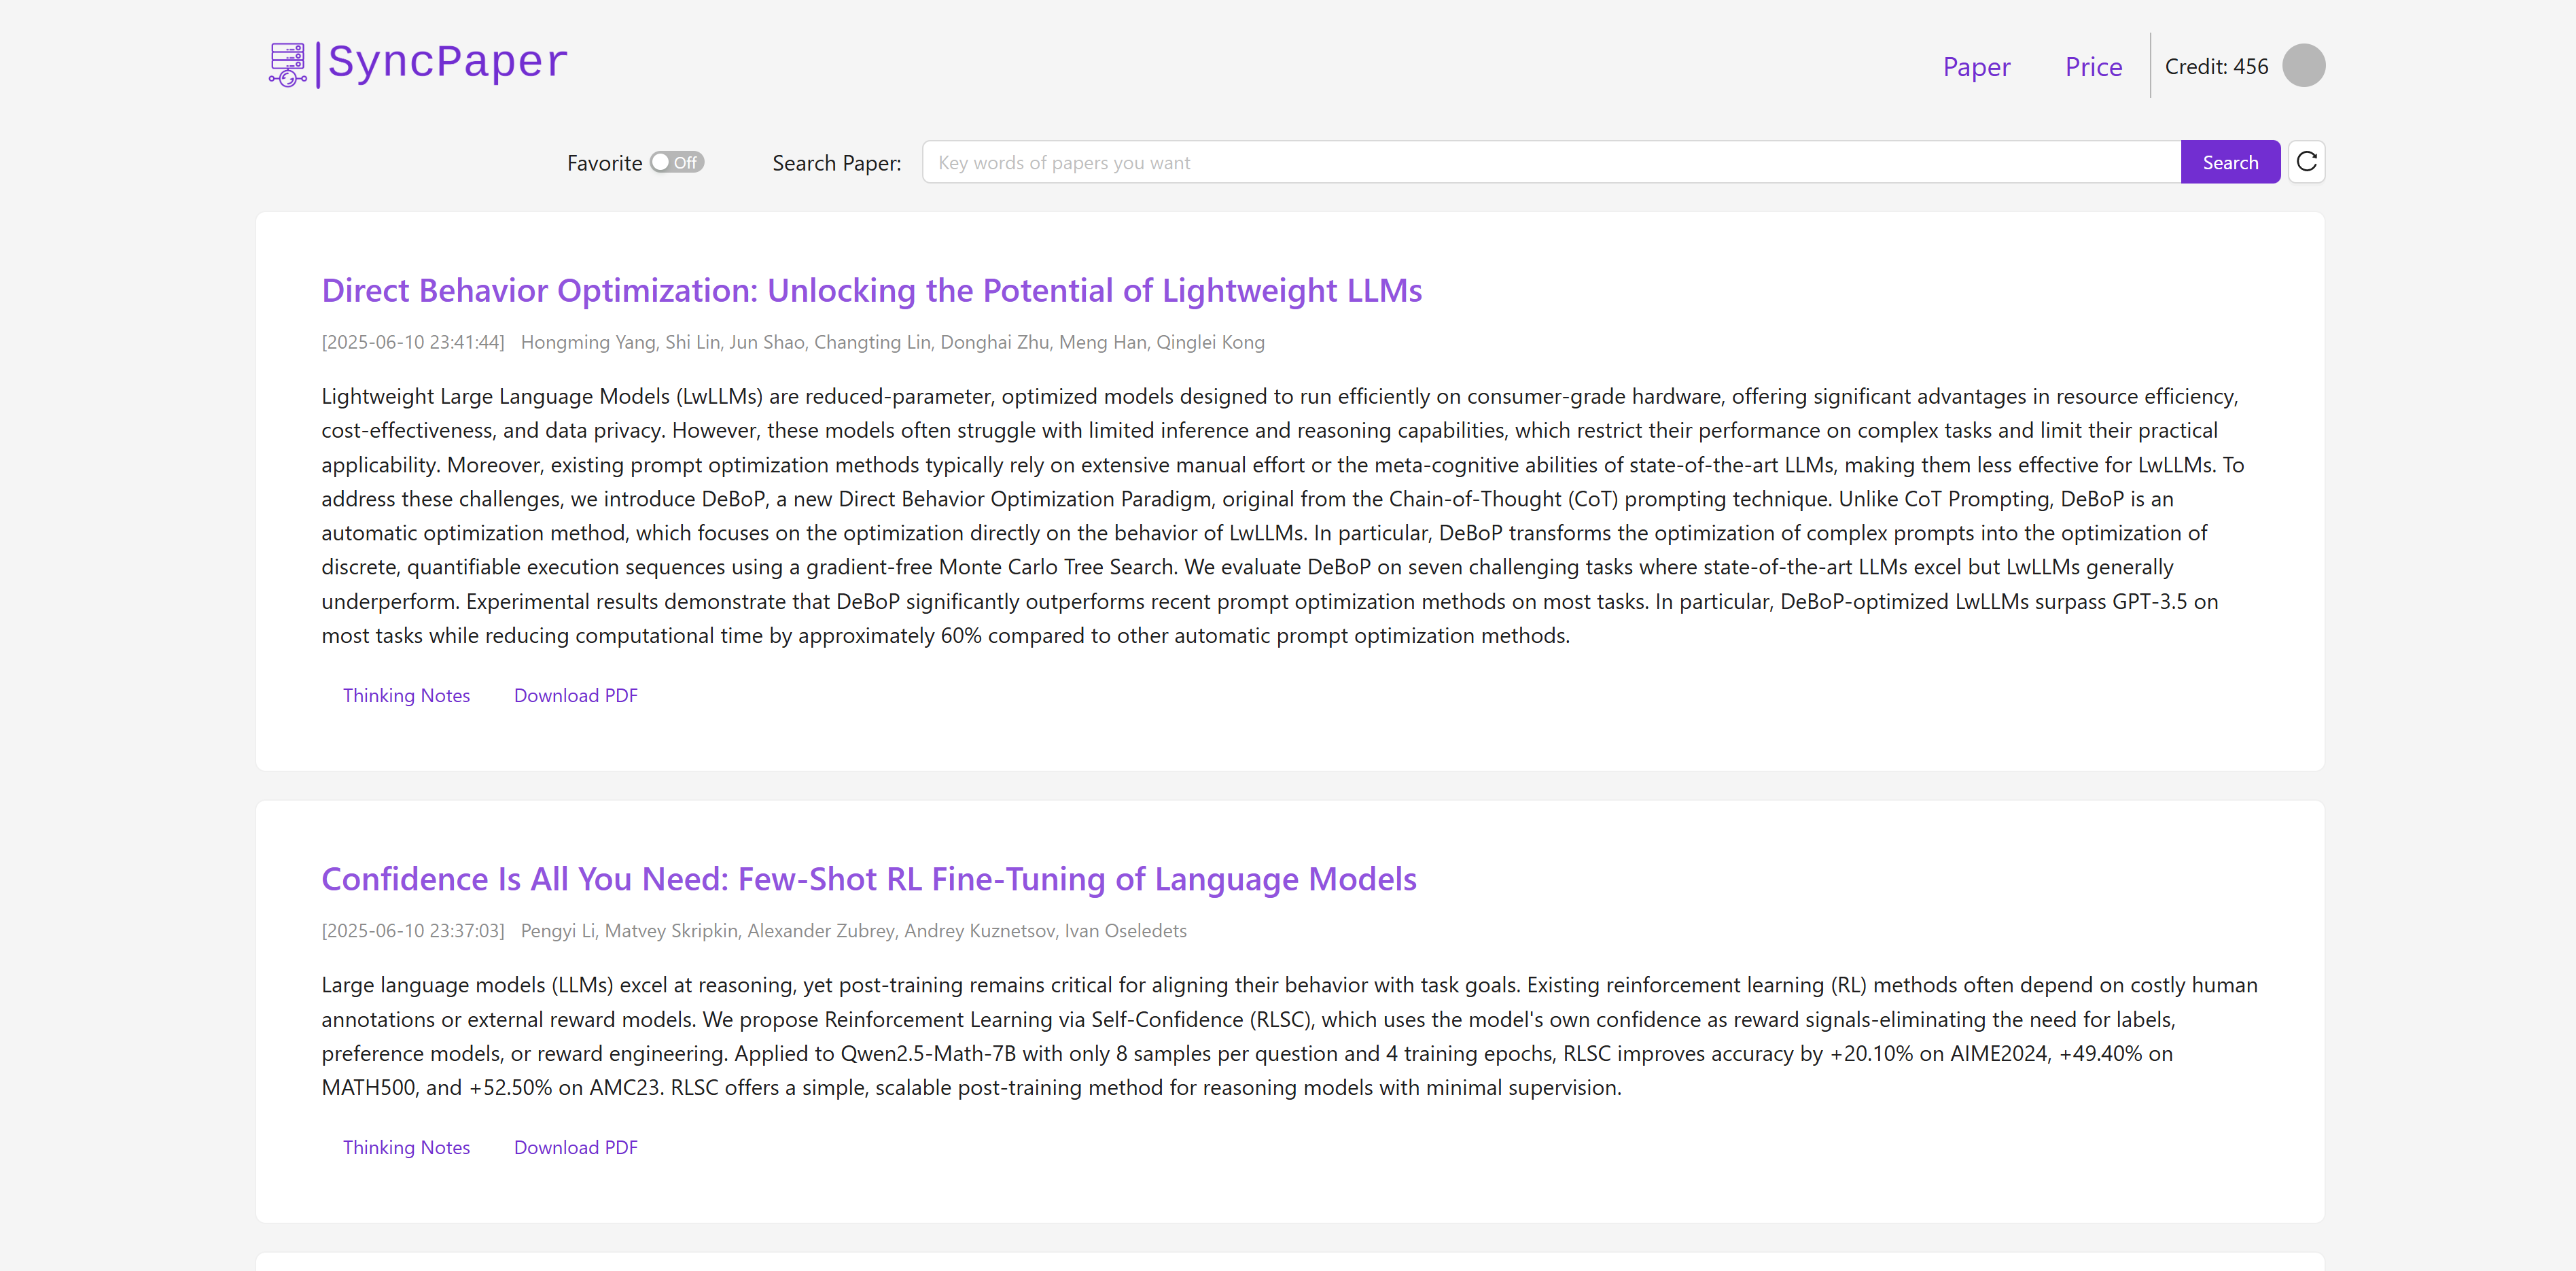Open the Confidence Is All You Need title
The width and height of the screenshot is (2576, 1271).
coord(868,879)
